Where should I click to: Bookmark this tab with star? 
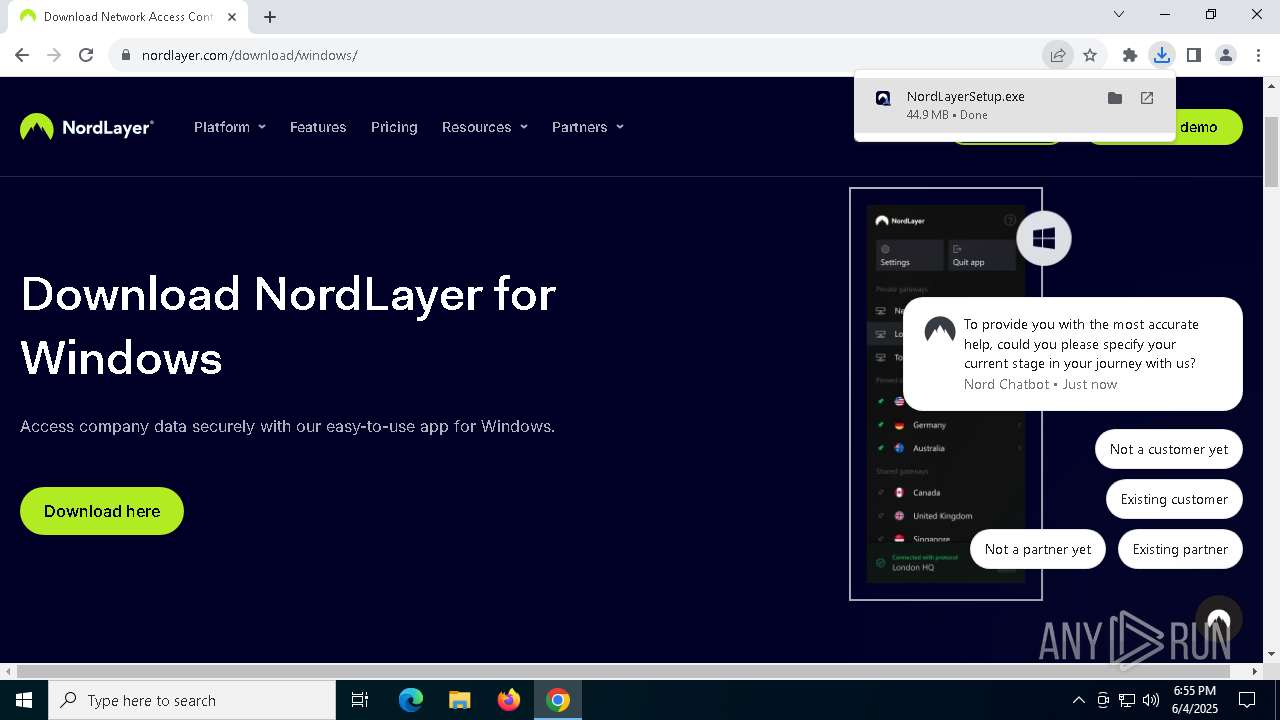tap(1090, 55)
